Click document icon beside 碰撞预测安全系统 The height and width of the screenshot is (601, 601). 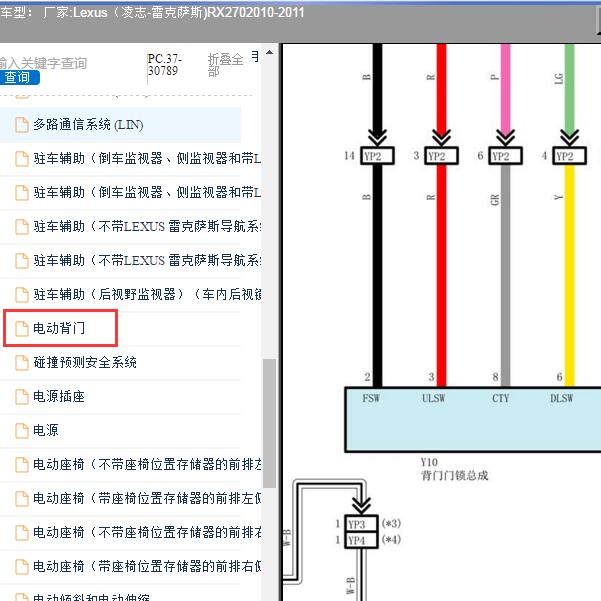pos(22,363)
